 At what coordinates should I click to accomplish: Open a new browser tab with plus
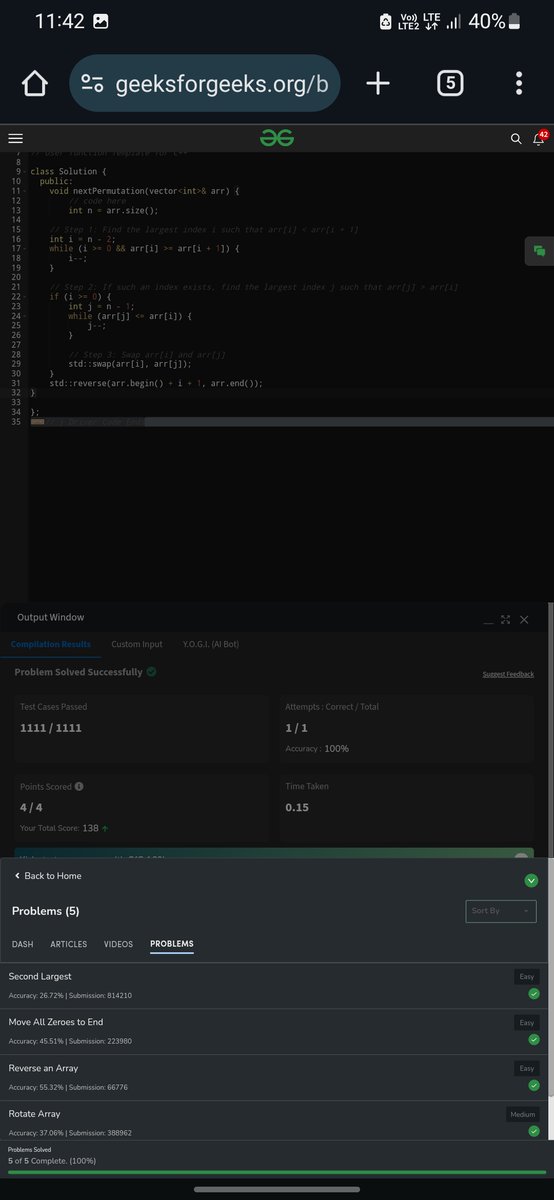click(378, 84)
